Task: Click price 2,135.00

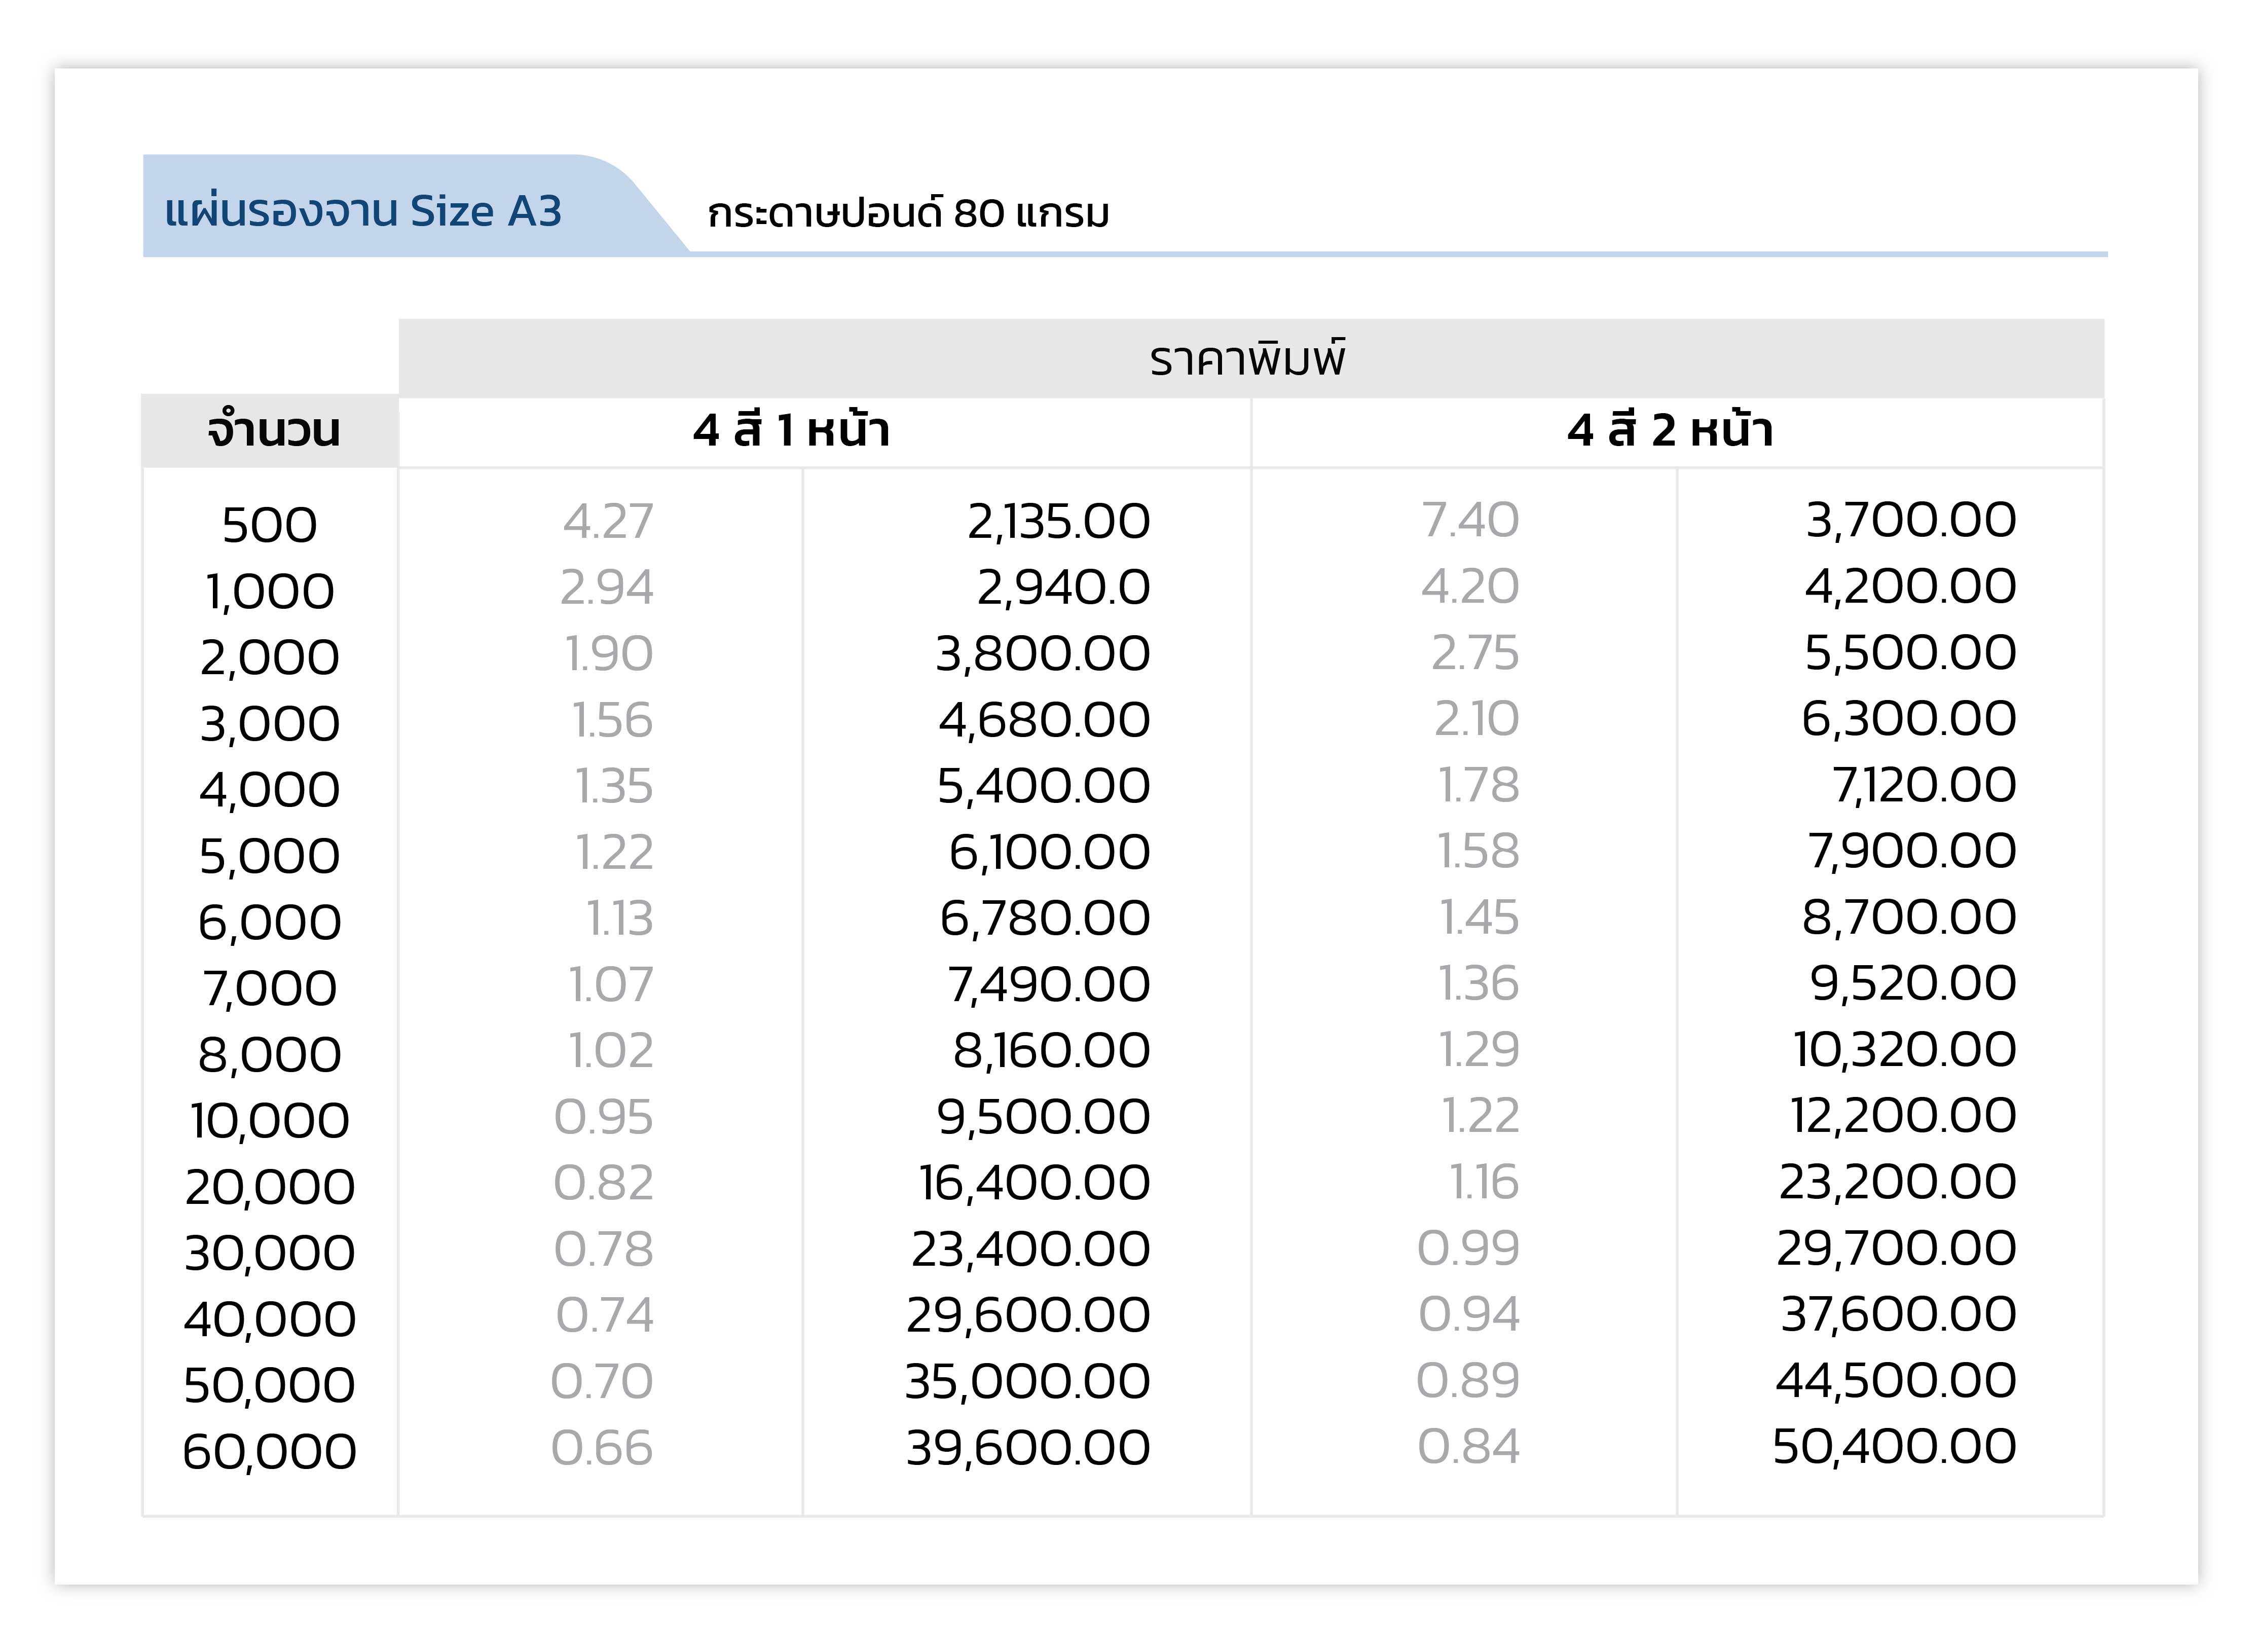Action: 1058,521
